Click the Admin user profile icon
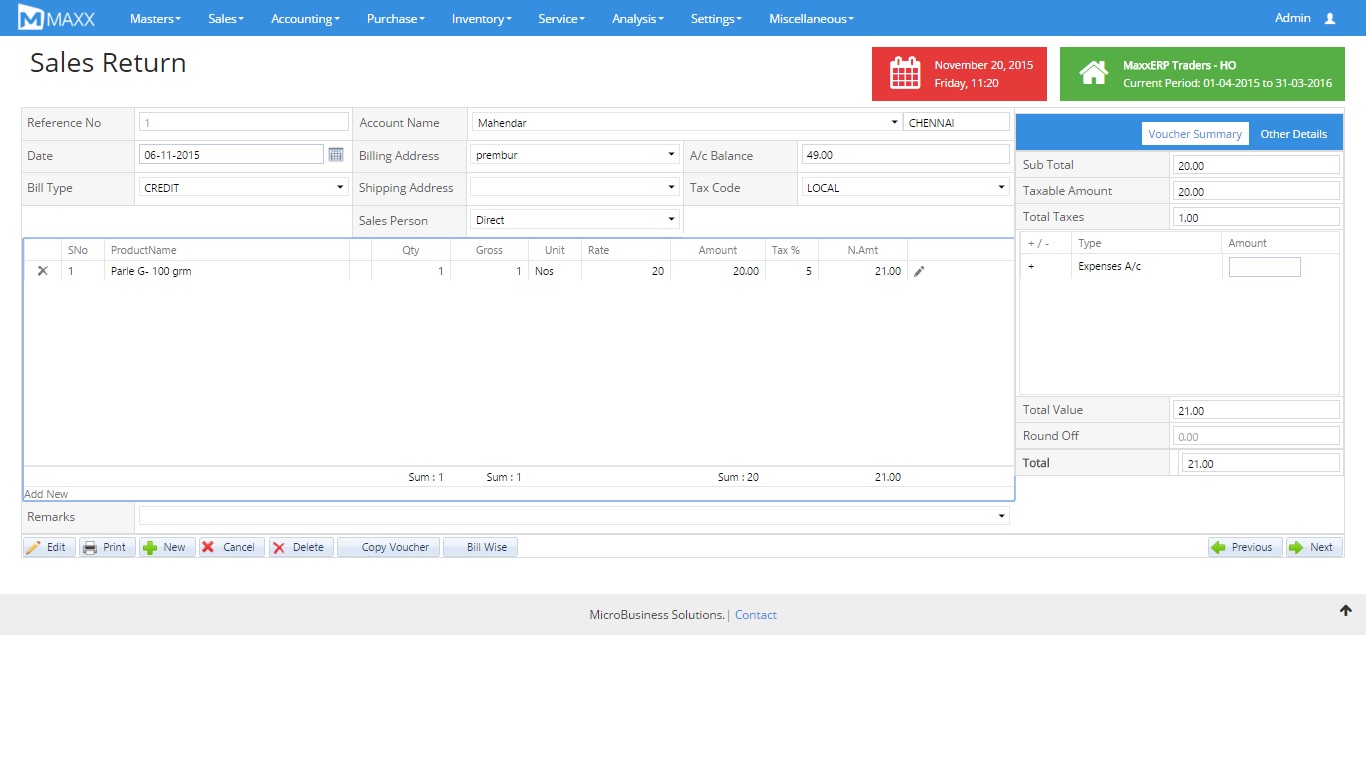 tap(1329, 19)
